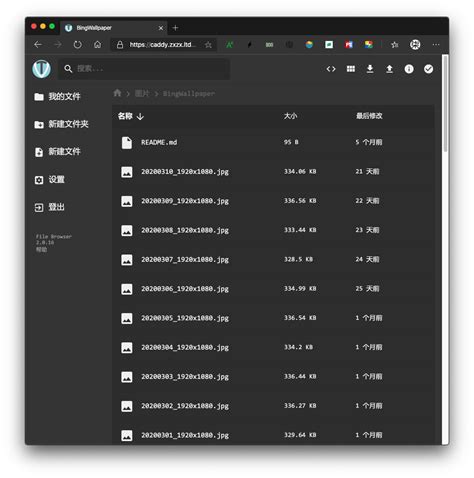Viewport: 474px width, 478px height.
Task: Select 20200307_1920x1080.jpg file
Action: [273, 260]
